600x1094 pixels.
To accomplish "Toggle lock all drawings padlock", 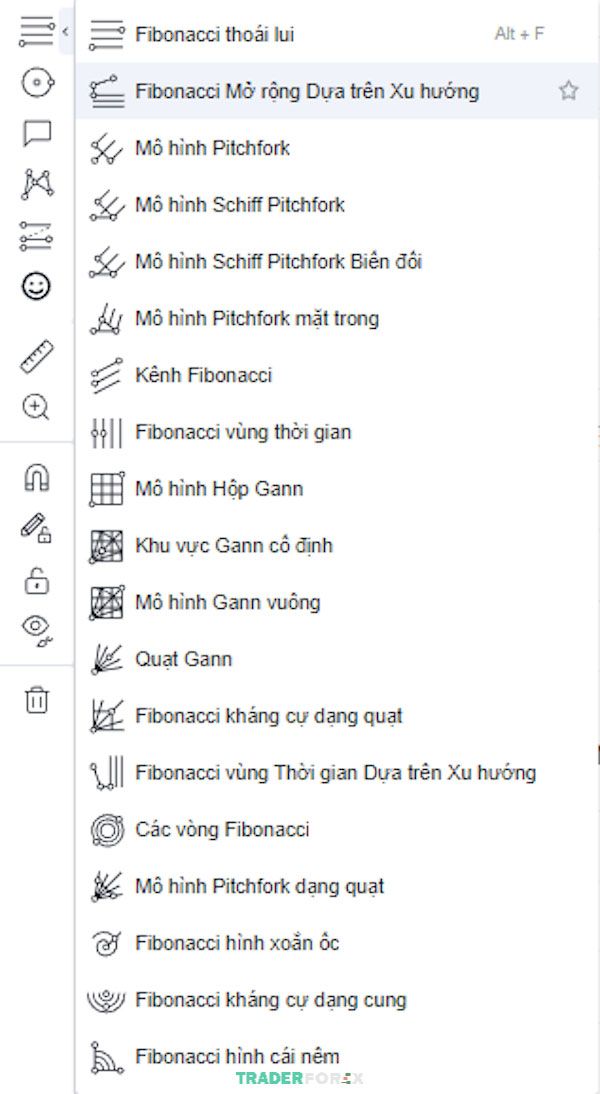I will 37,580.
